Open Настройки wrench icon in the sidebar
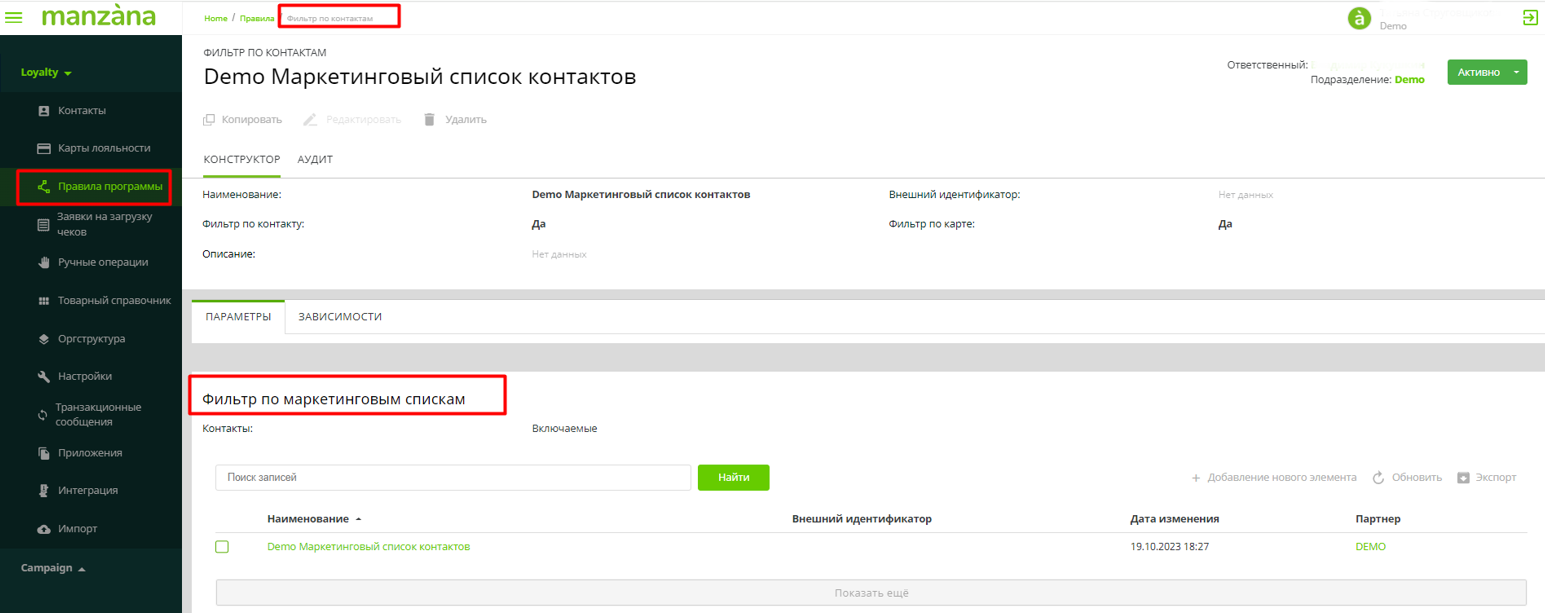The image size is (1545, 613). click(43, 377)
